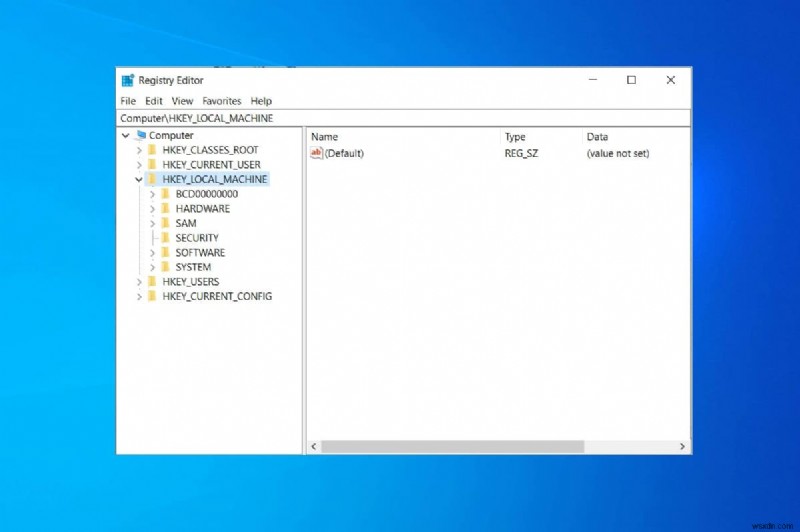This screenshot has width=800, height=532.
Task: Expand the HKEY_CLASSES_ROOT key
Action: point(139,150)
